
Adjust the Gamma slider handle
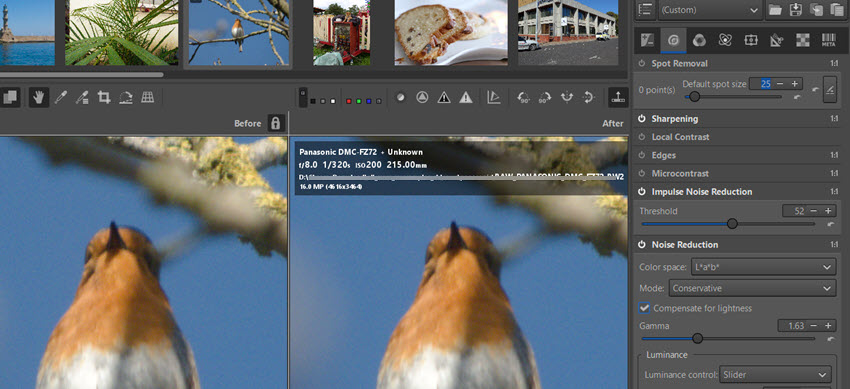[698, 339]
